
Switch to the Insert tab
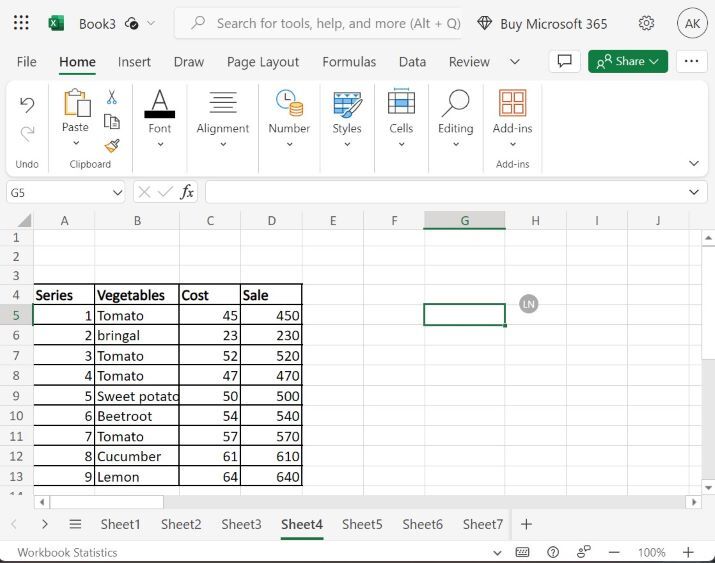coord(134,62)
